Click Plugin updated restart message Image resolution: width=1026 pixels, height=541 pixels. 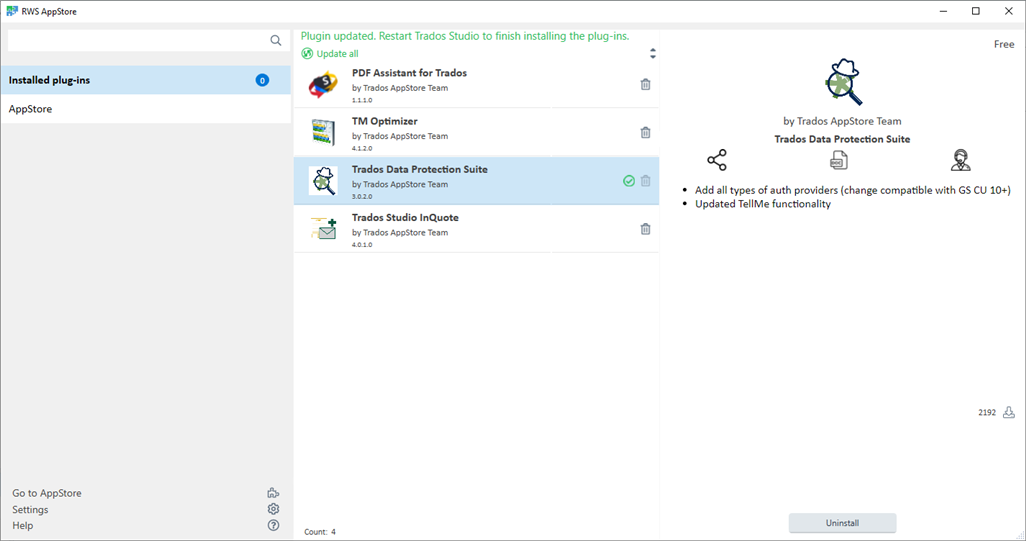click(465, 36)
